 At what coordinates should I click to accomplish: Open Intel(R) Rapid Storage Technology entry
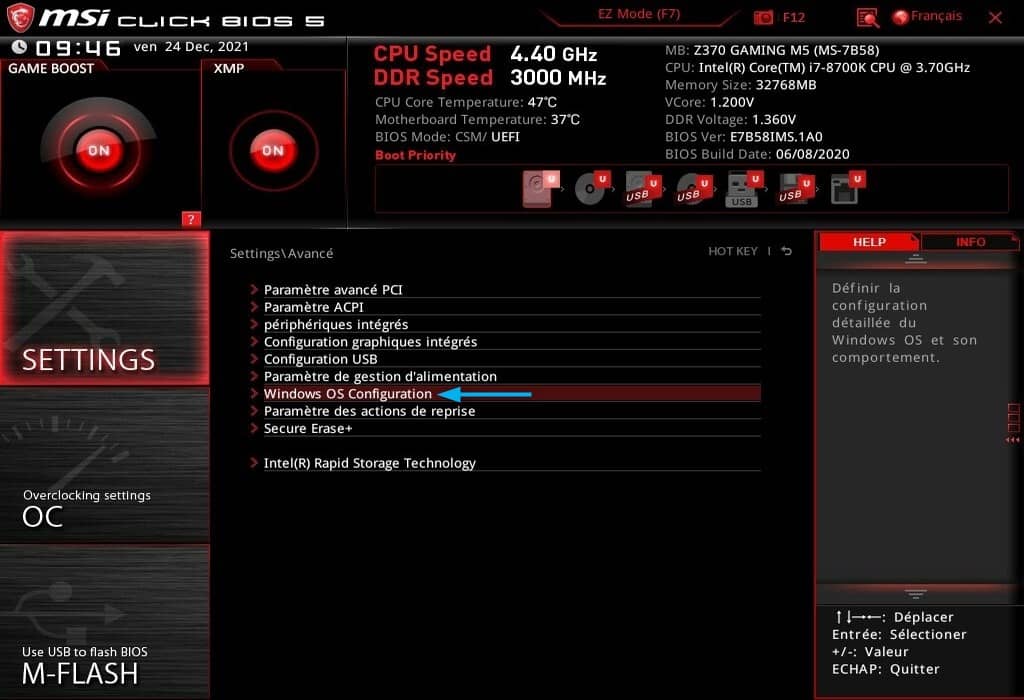point(505,463)
